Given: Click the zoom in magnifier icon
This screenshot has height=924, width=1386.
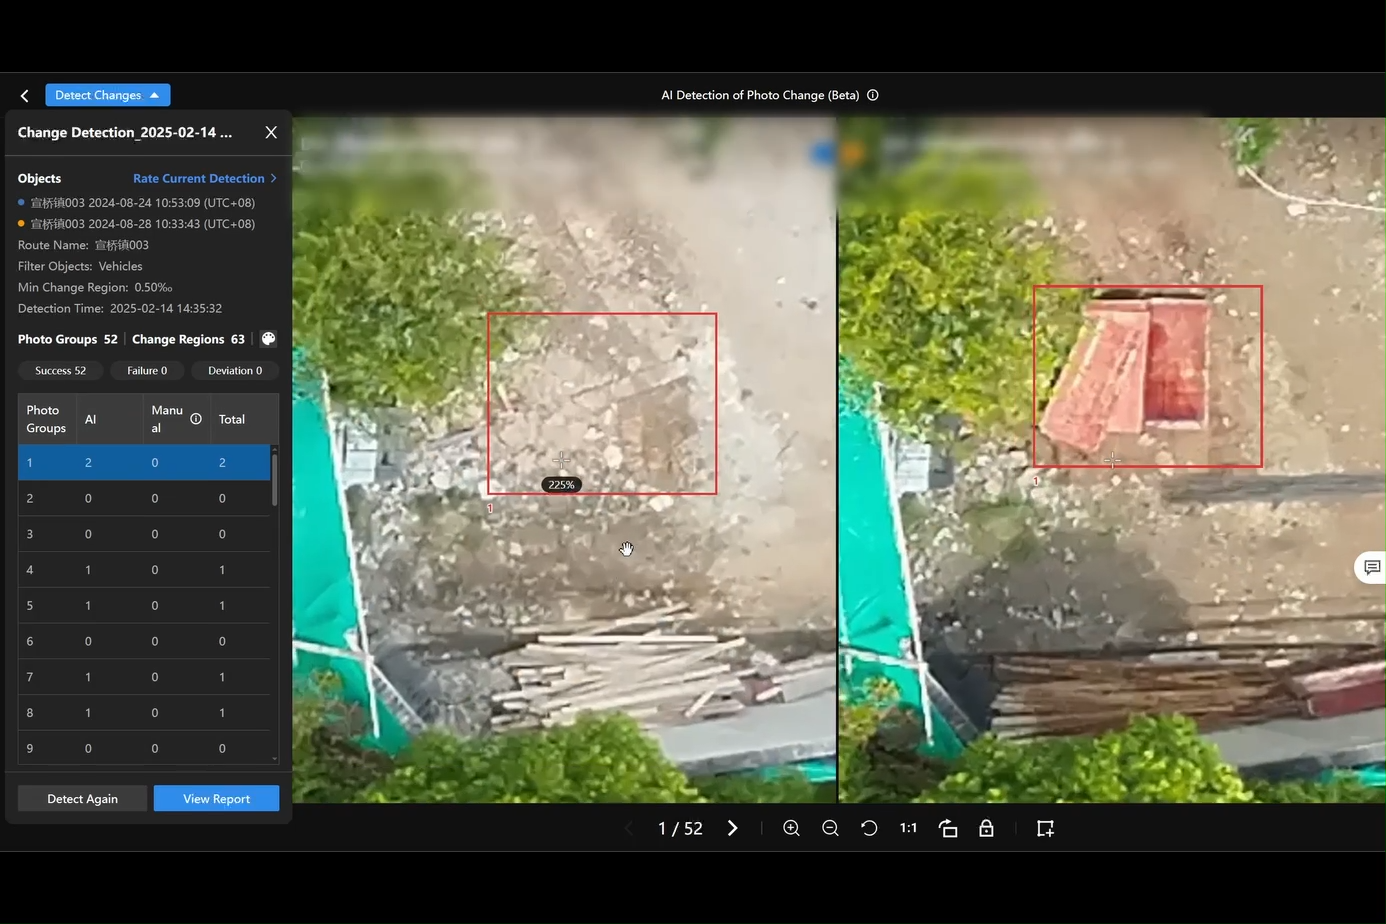Looking at the screenshot, I should 791,828.
